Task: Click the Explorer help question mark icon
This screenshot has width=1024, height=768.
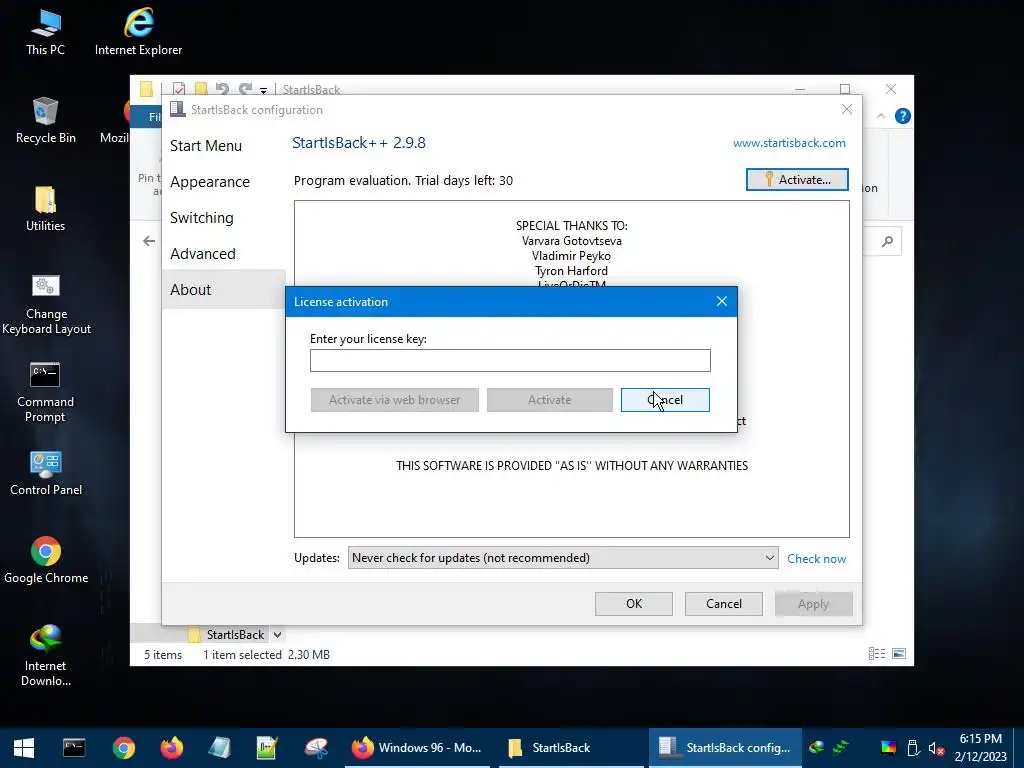Action: click(903, 116)
